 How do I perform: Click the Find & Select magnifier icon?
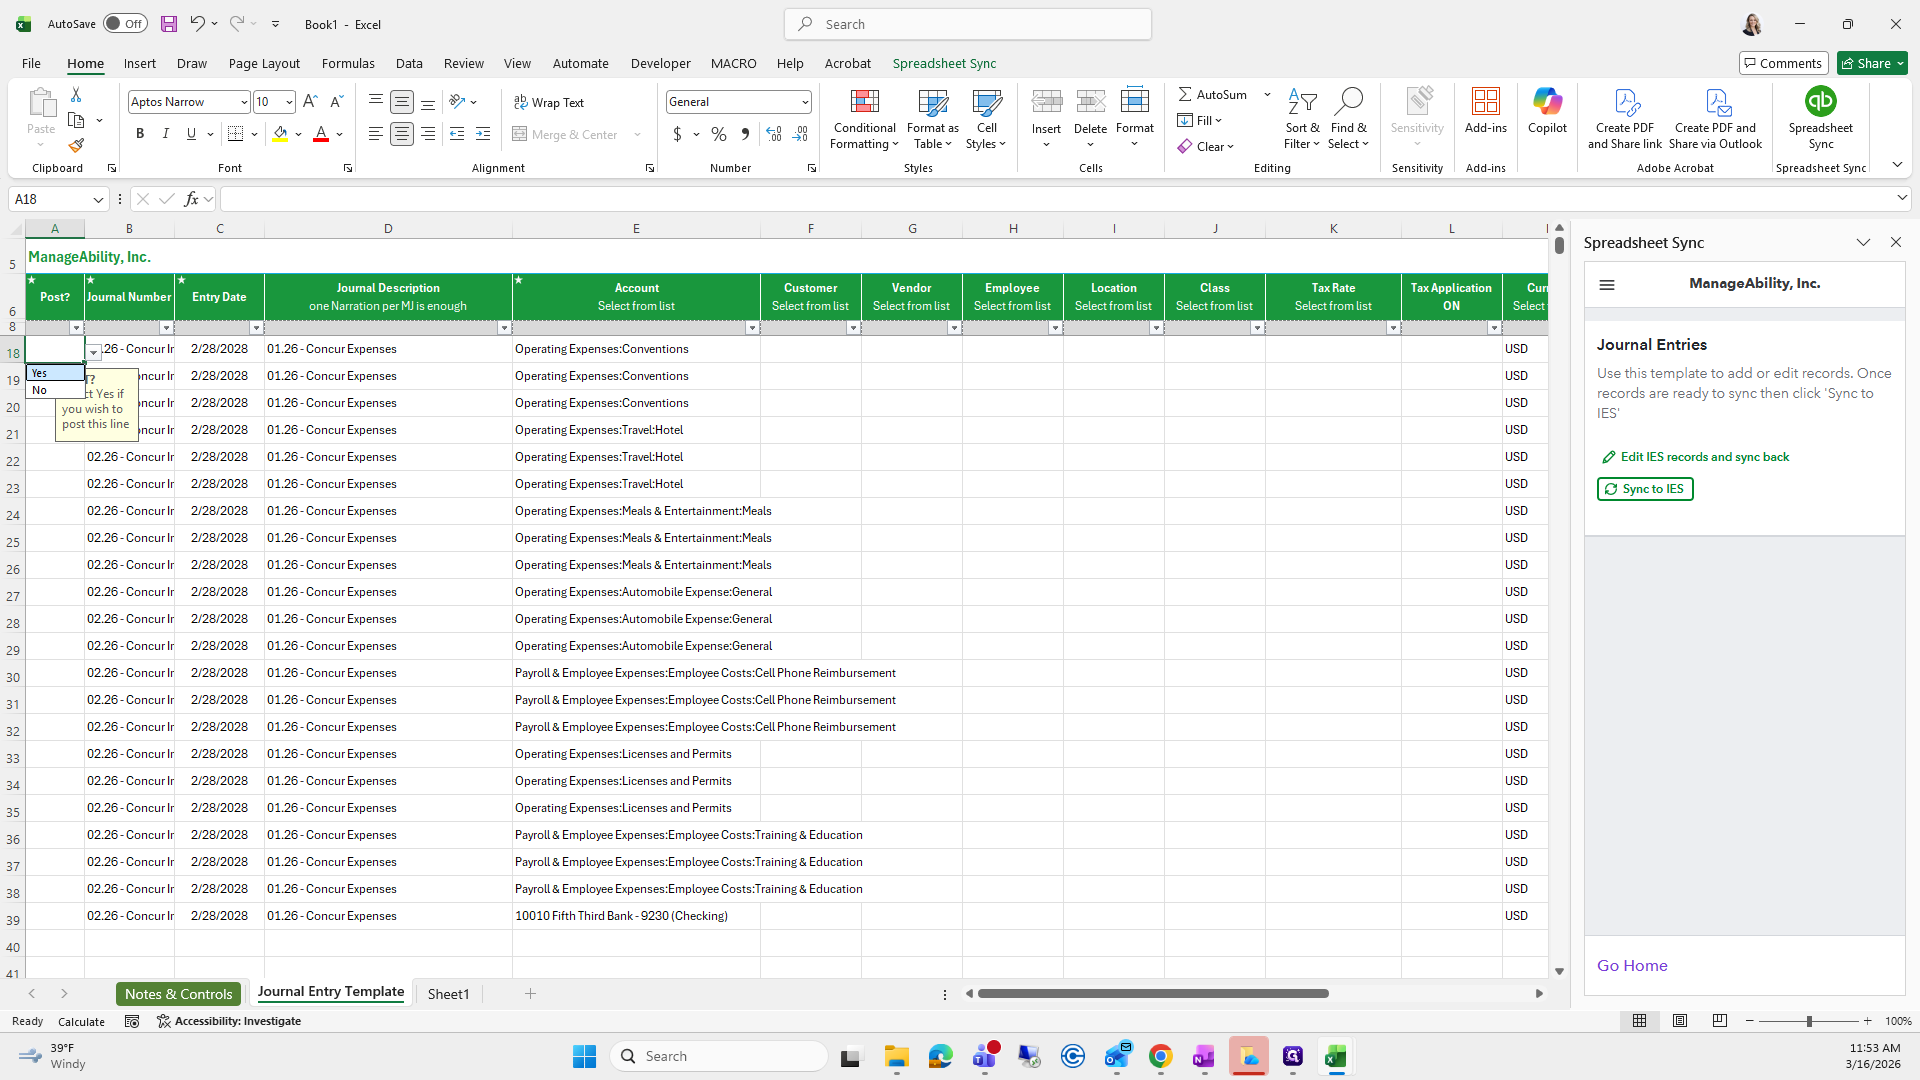coord(1348,102)
